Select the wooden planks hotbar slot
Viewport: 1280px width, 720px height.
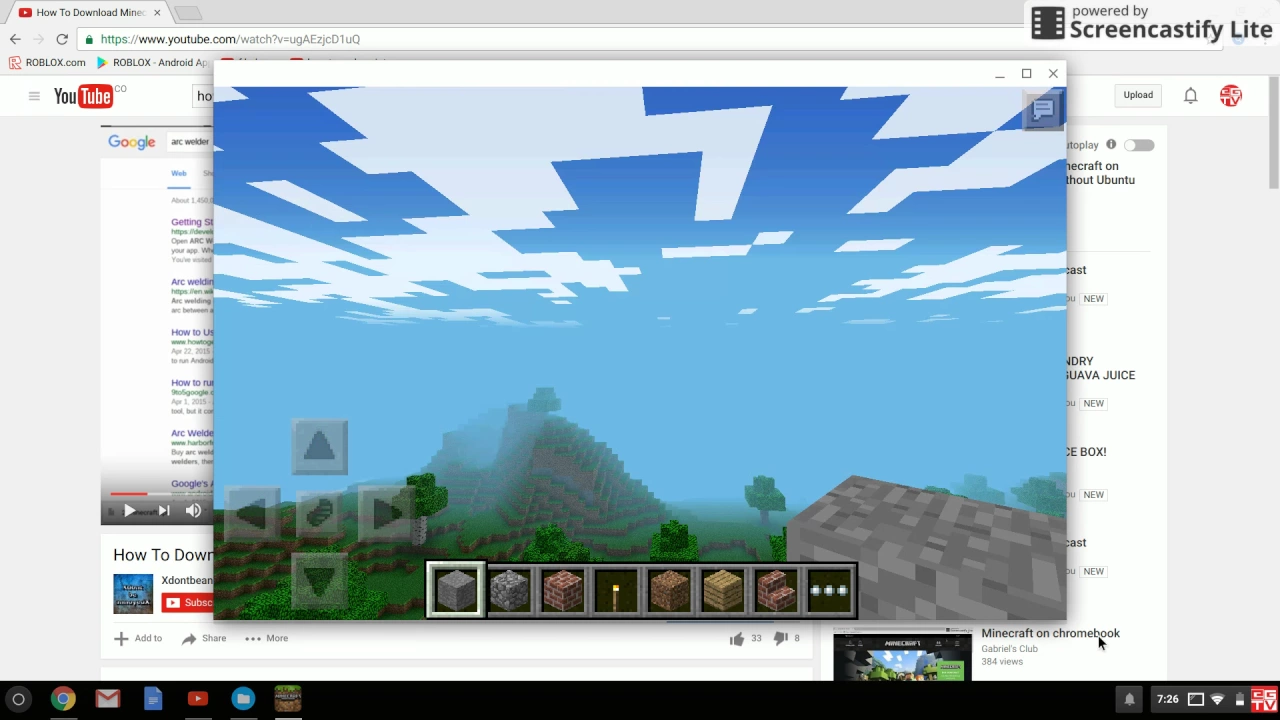tap(722, 589)
